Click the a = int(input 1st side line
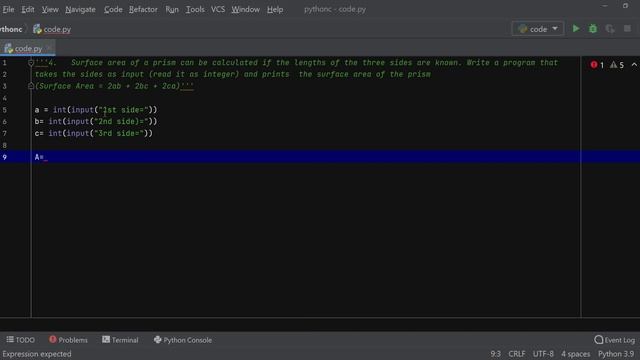Image resolution: width=640 pixels, height=360 pixels. (x=96, y=110)
